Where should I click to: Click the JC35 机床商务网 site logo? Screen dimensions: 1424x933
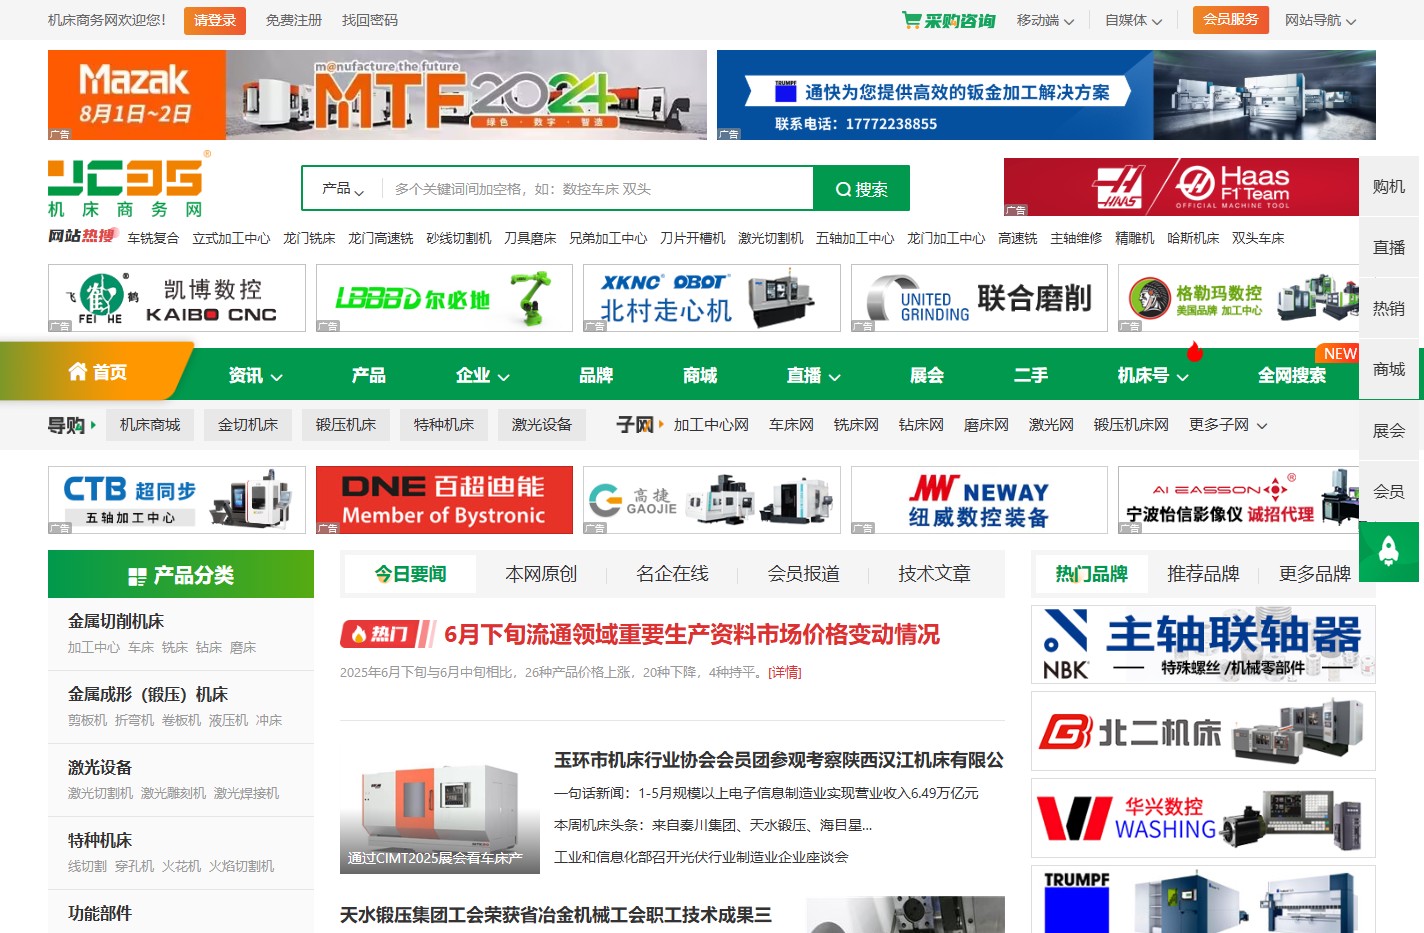130,186
